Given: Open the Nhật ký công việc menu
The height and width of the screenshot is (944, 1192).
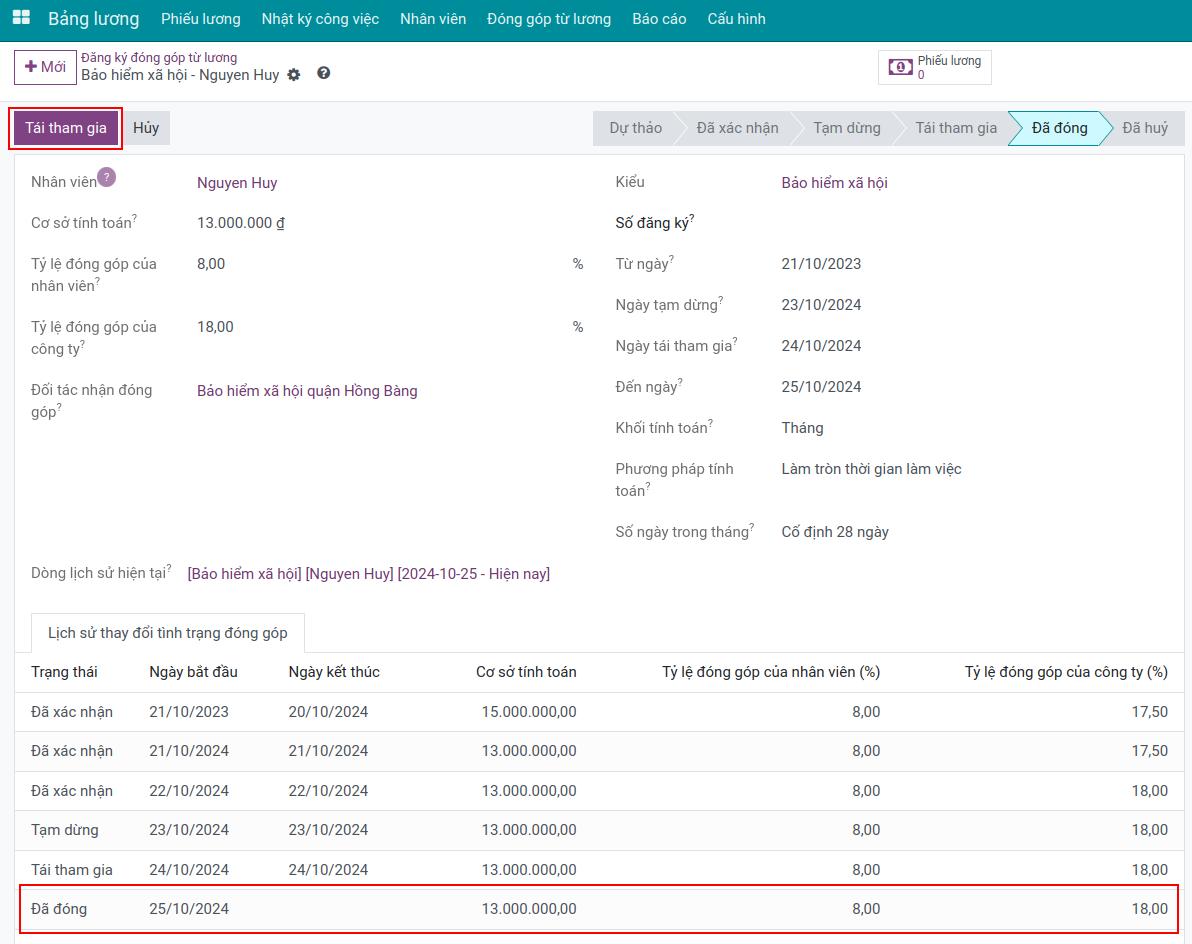Looking at the screenshot, I should coord(320,19).
